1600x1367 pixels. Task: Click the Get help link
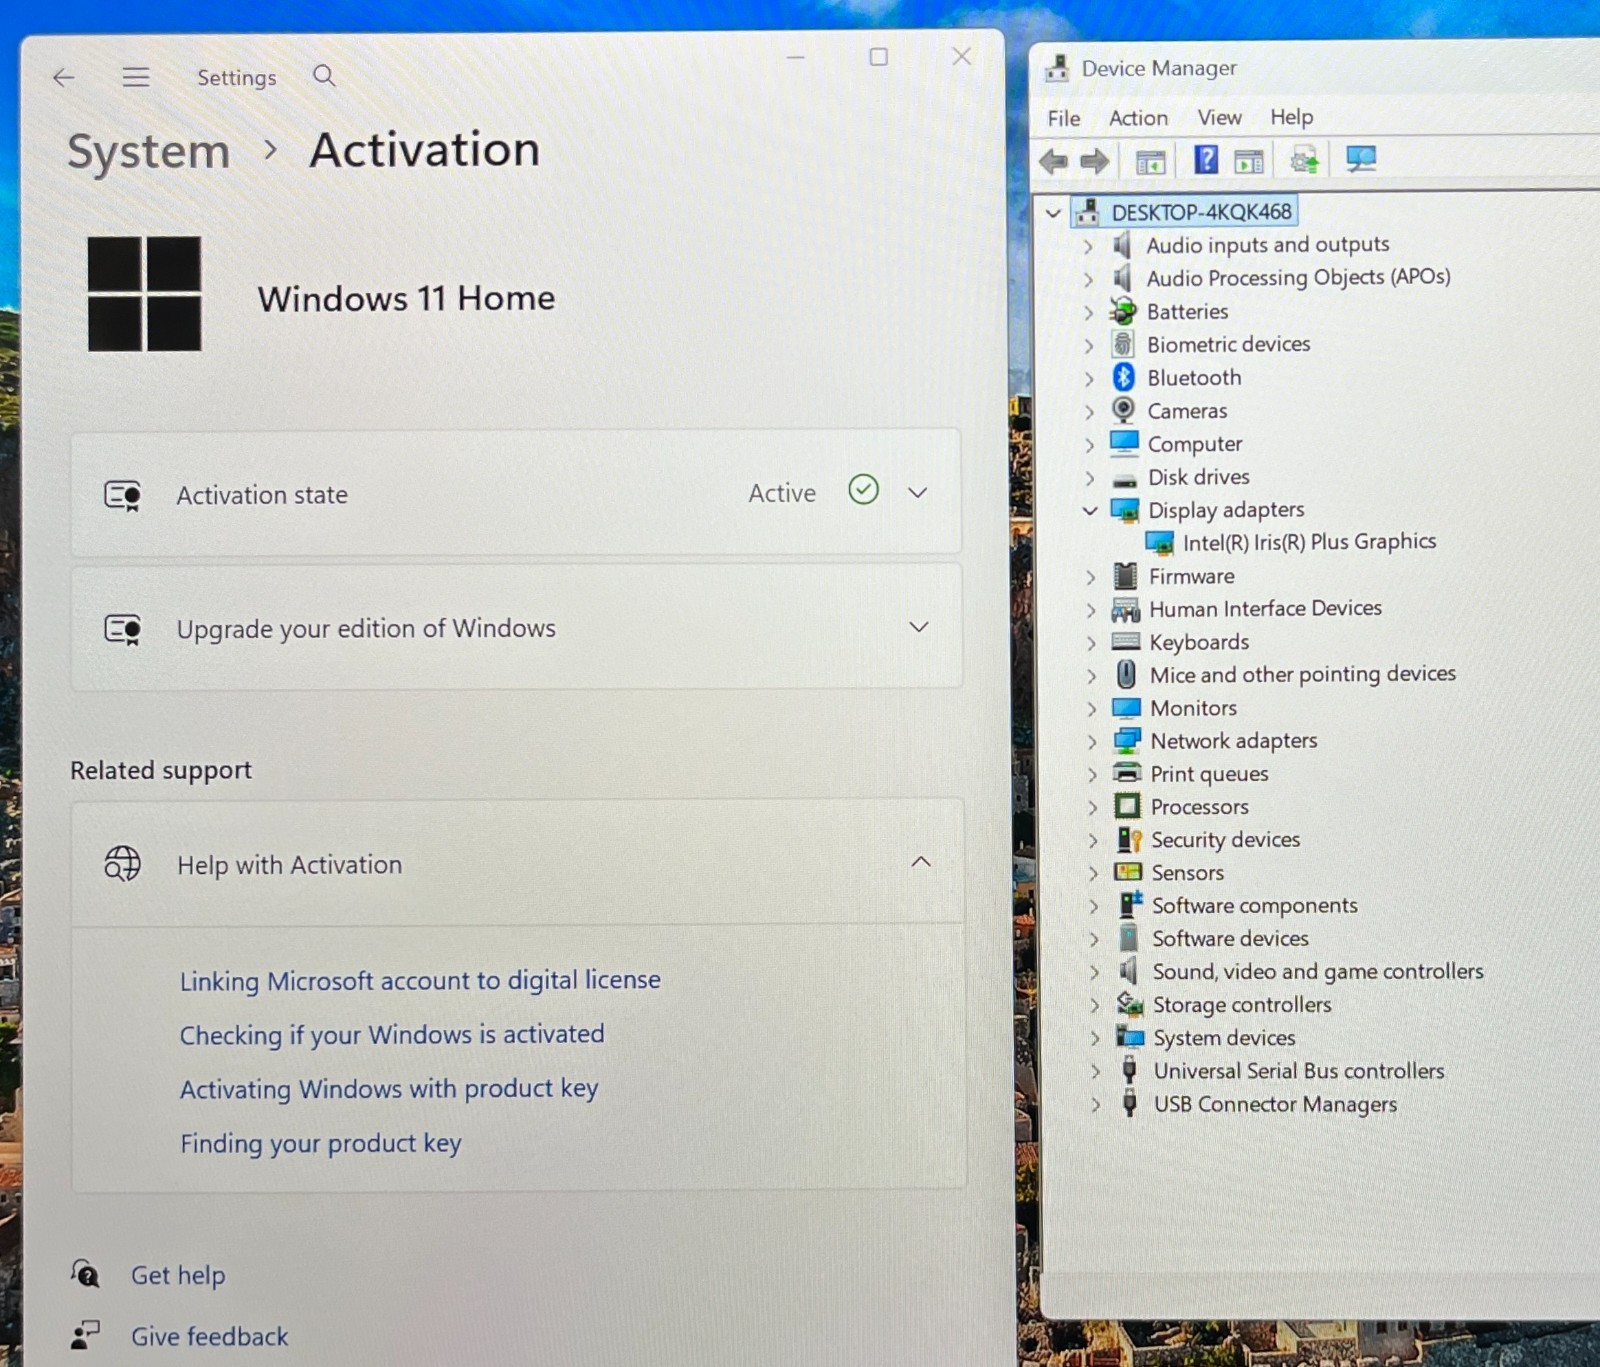tap(178, 1275)
